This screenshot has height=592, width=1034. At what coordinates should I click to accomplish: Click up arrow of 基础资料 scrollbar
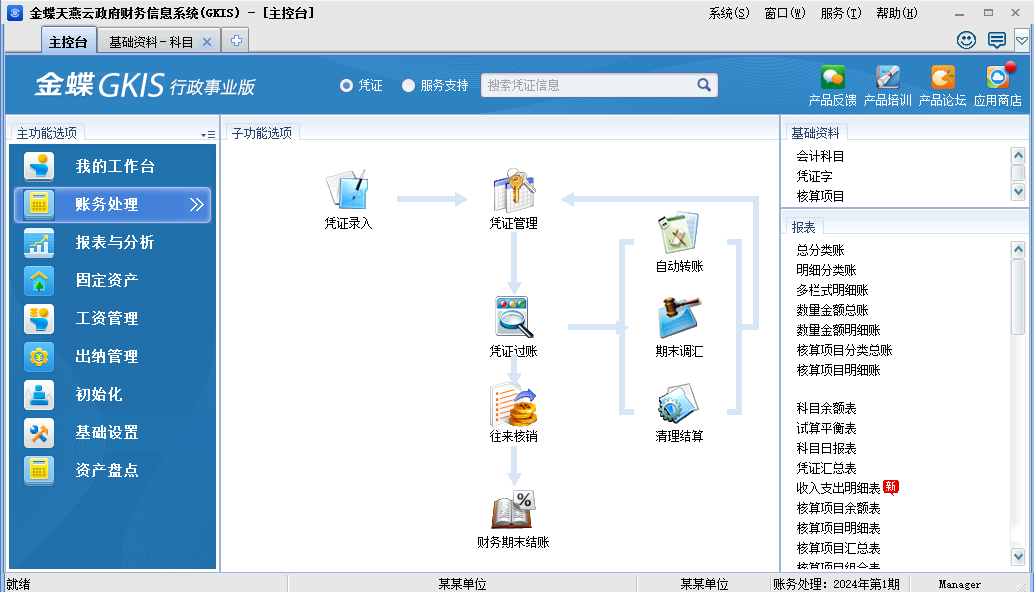(1018, 156)
